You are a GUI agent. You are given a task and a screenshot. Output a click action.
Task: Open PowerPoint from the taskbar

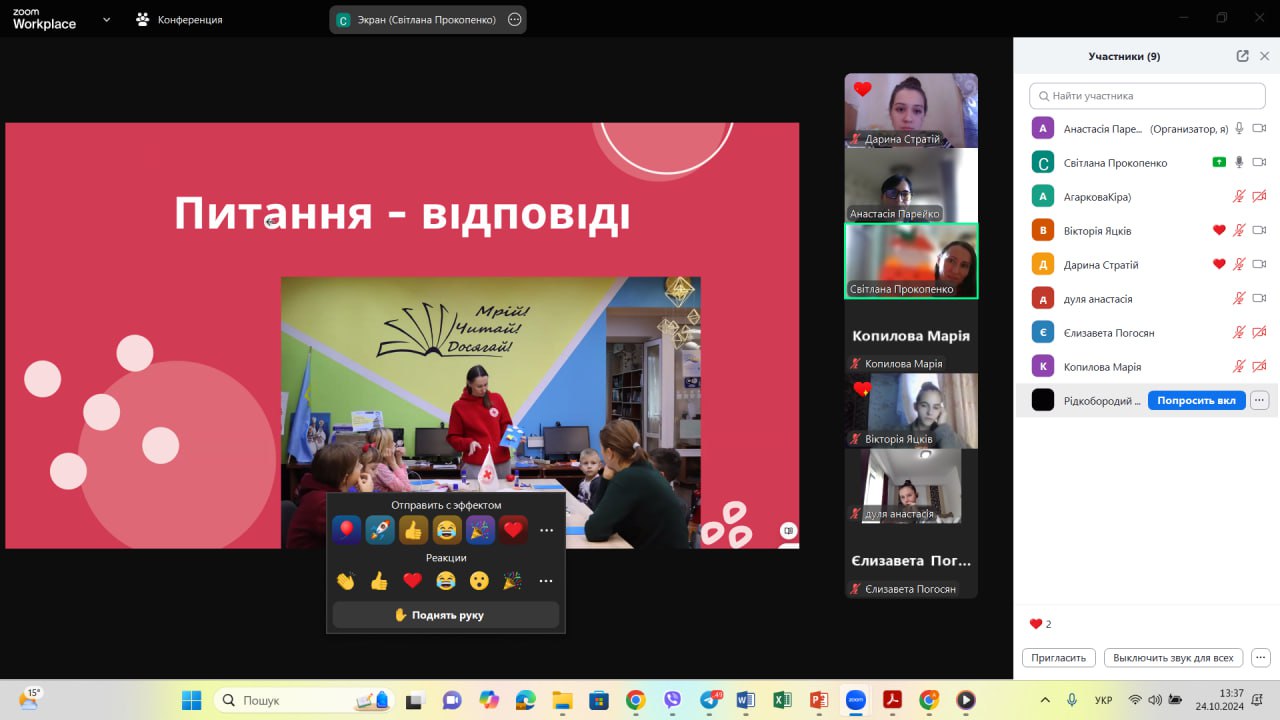(x=818, y=700)
